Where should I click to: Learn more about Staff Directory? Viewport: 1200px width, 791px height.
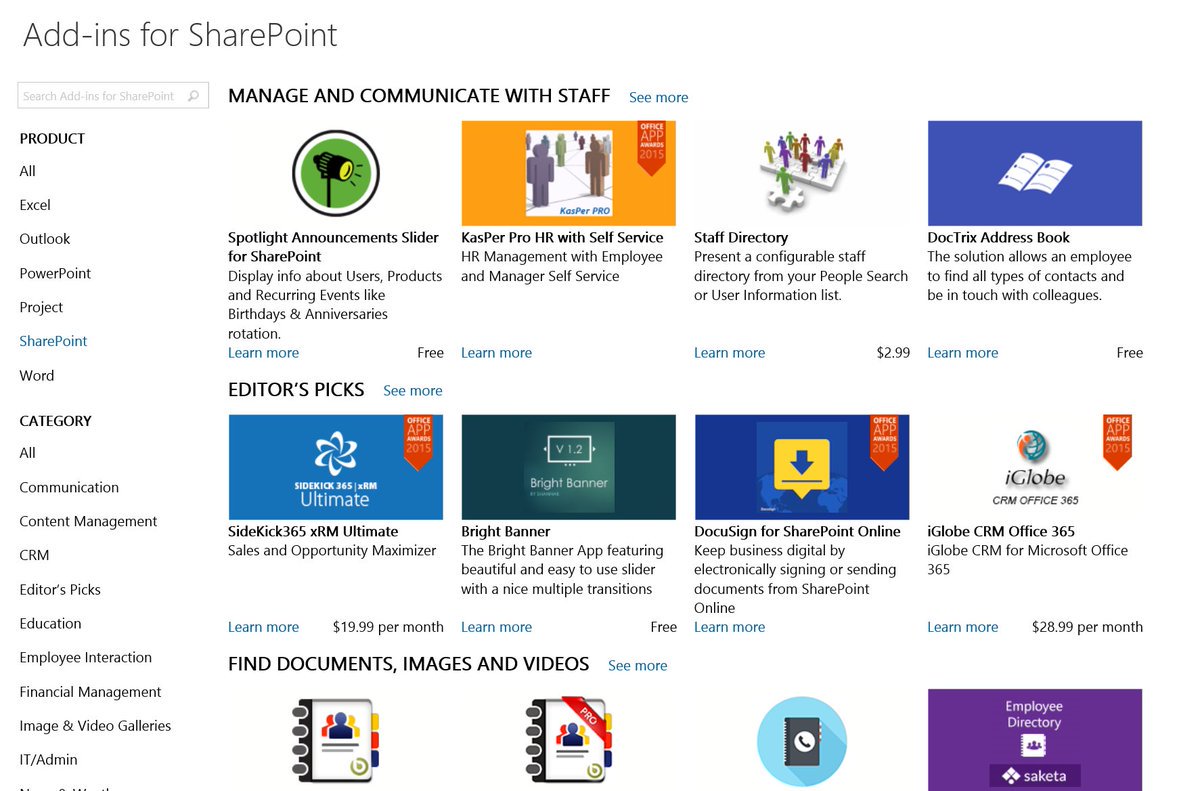729,353
